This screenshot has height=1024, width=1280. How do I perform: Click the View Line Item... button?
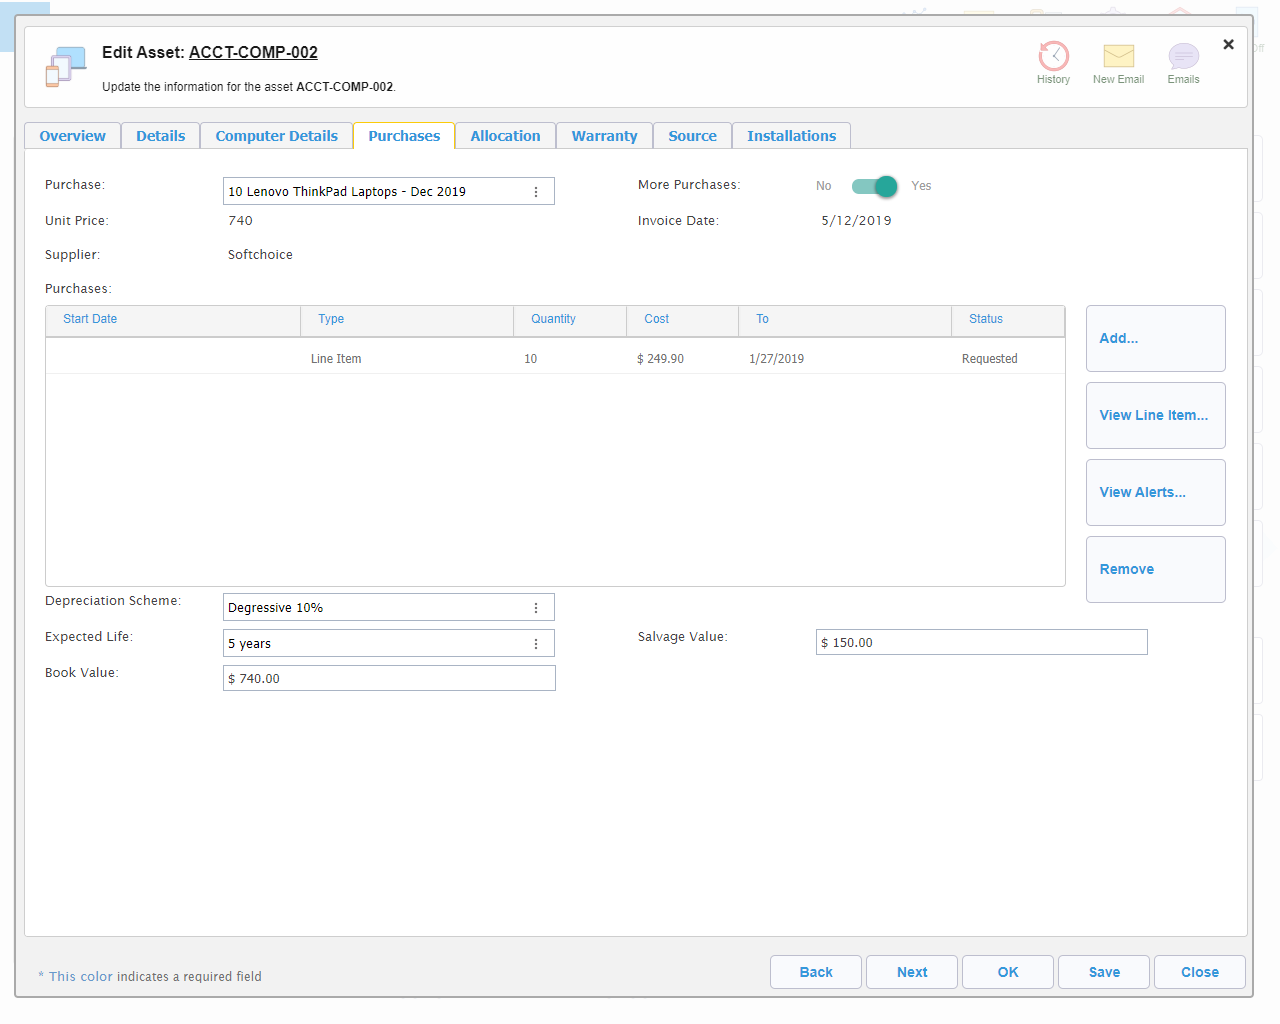1155,415
